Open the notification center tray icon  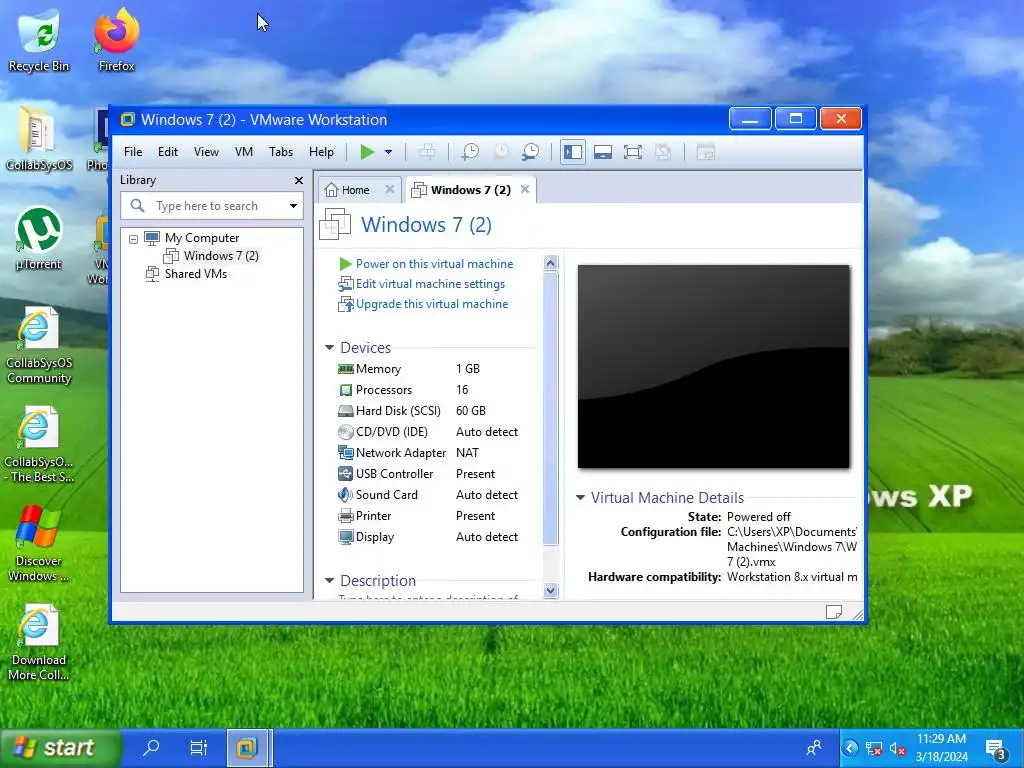(996, 749)
